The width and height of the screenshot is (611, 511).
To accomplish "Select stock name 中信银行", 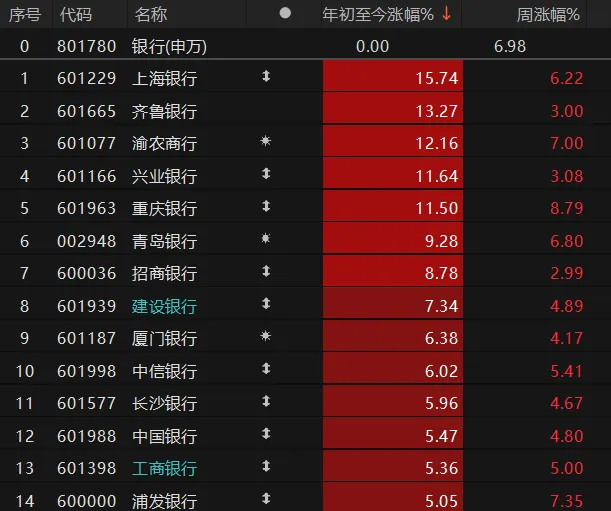I will [x=164, y=371].
